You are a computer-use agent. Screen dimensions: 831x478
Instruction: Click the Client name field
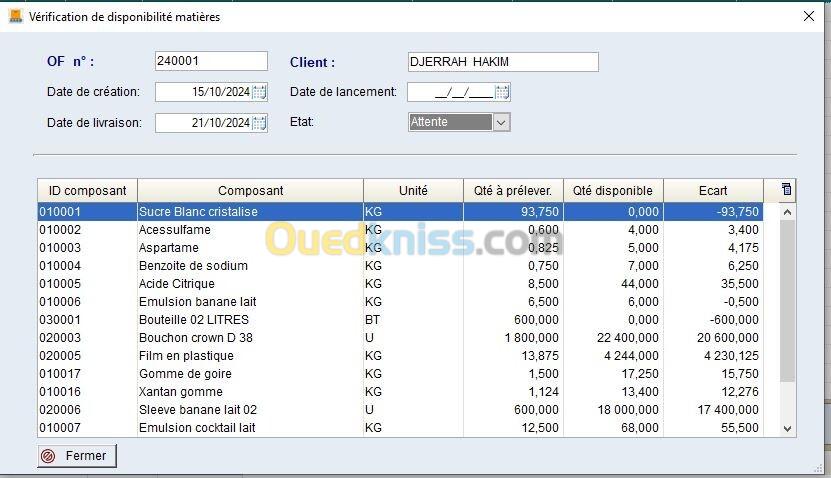tap(503, 62)
